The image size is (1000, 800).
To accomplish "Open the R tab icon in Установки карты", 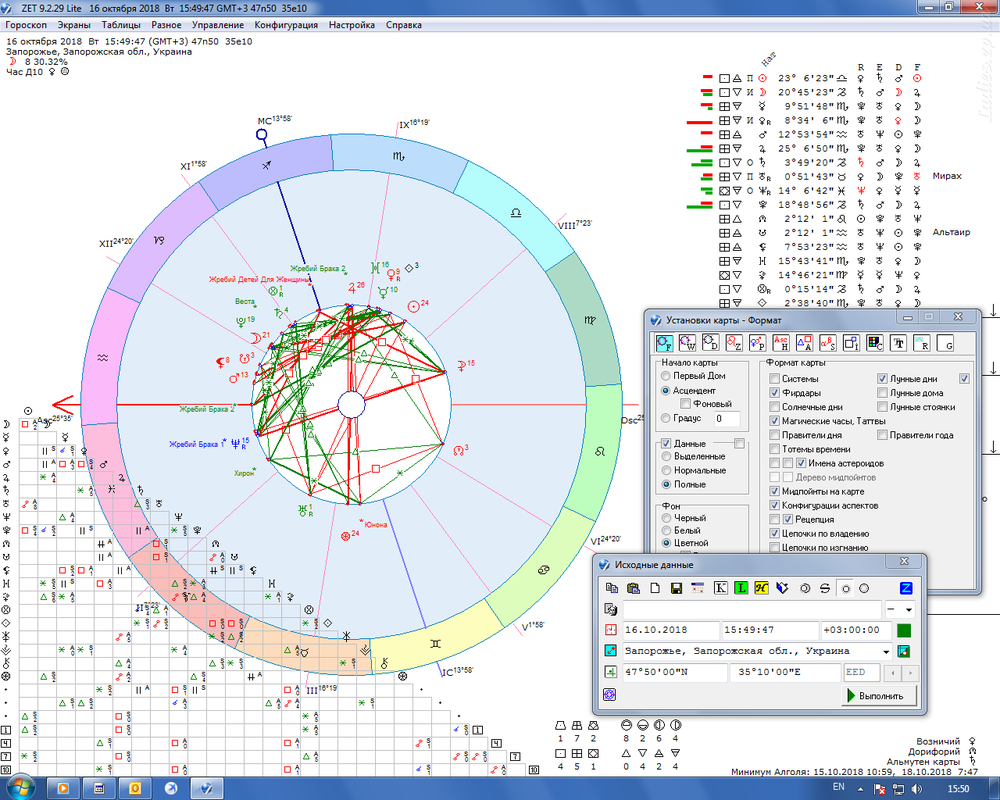I will point(922,343).
